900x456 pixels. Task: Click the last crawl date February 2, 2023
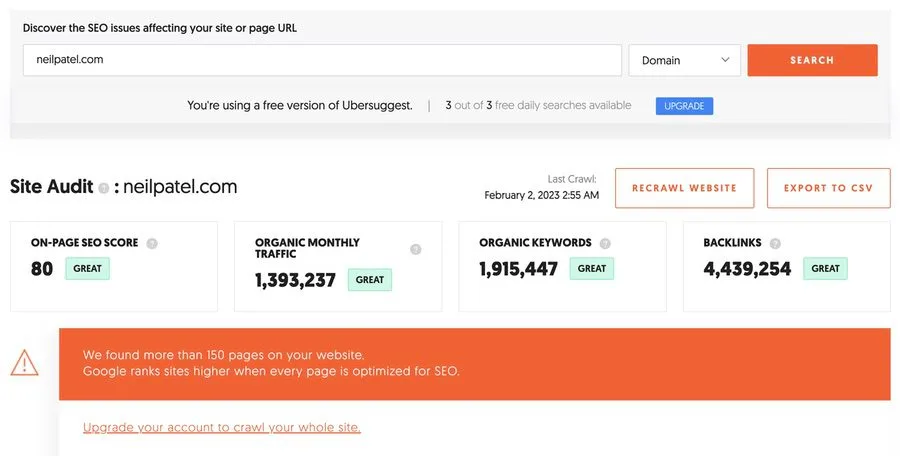point(541,195)
